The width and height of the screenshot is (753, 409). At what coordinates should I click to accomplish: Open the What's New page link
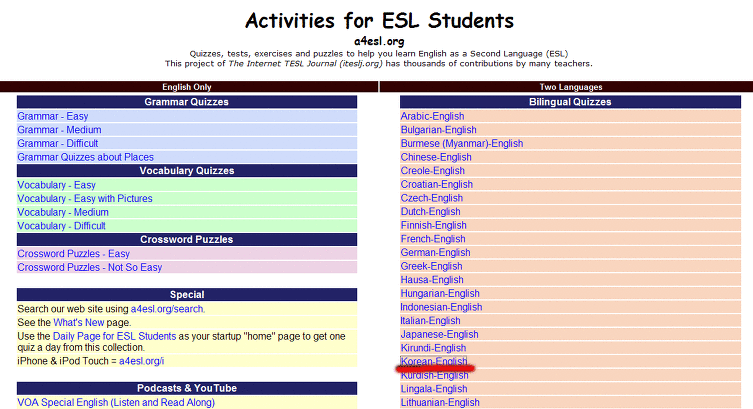pos(79,322)
